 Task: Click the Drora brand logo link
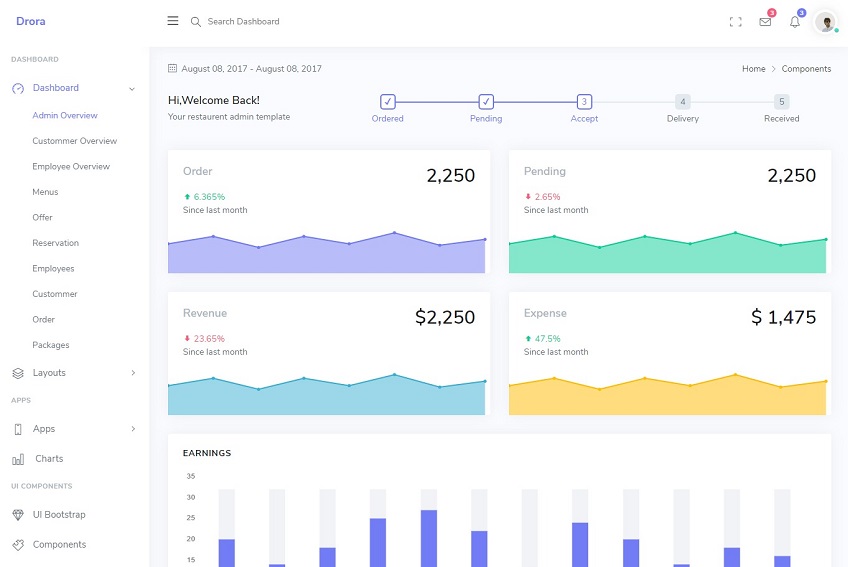31,21
